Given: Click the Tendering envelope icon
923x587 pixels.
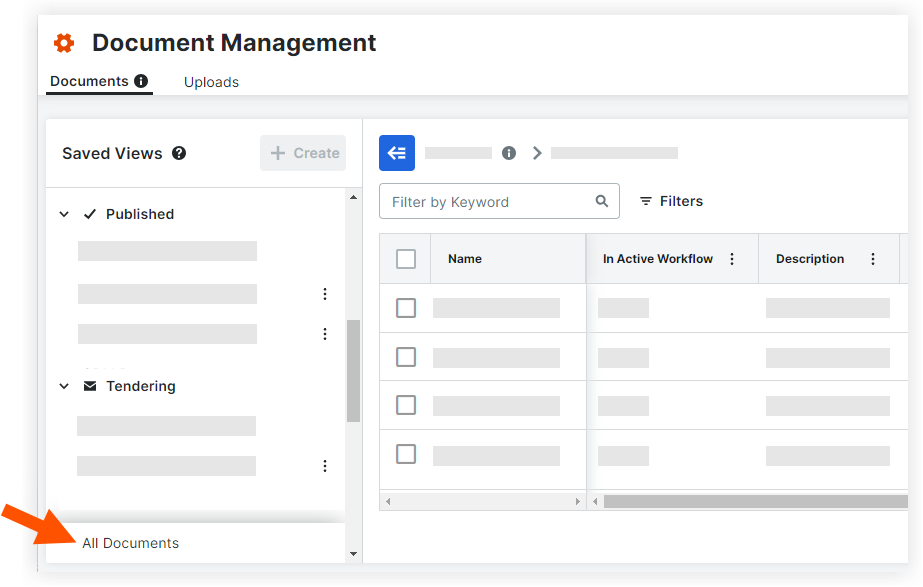Looking at the screenshot, I should [90, 386].
